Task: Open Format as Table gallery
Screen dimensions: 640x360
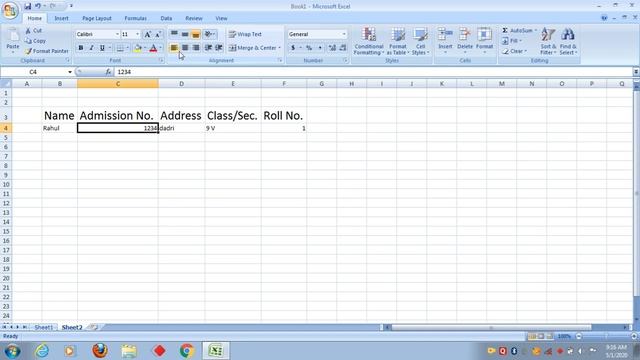Action: tap(398, 41)
